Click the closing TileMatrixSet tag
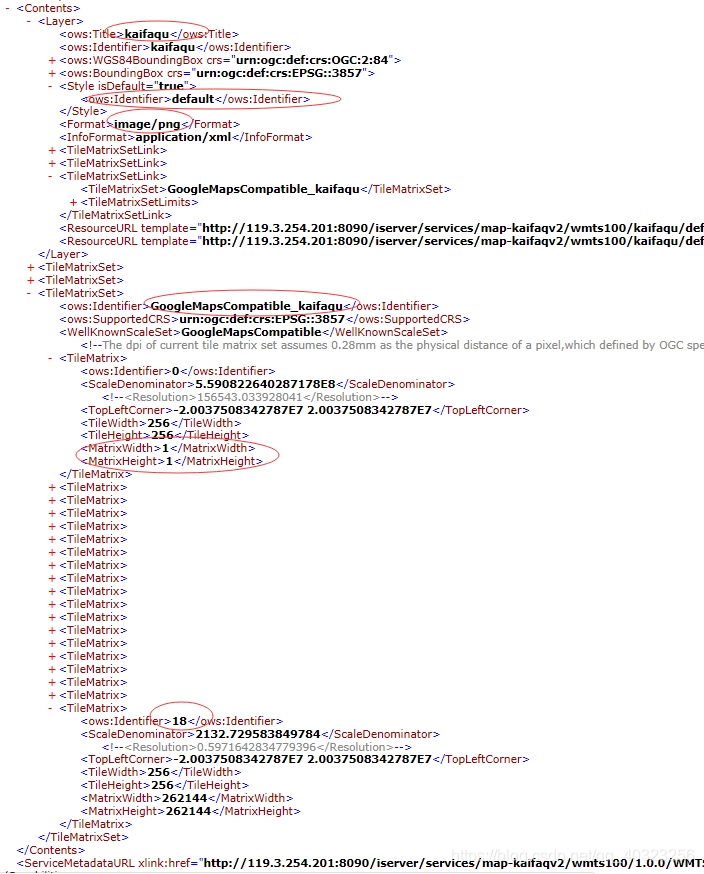 pyautogui.click(x=83, y=837)
